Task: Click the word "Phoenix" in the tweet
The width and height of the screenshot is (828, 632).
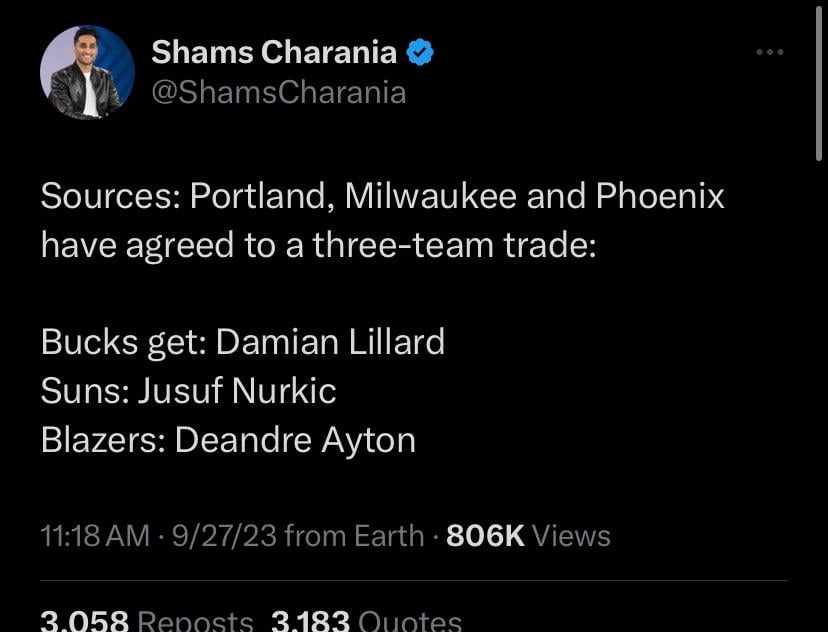Action: pos(660,196)
